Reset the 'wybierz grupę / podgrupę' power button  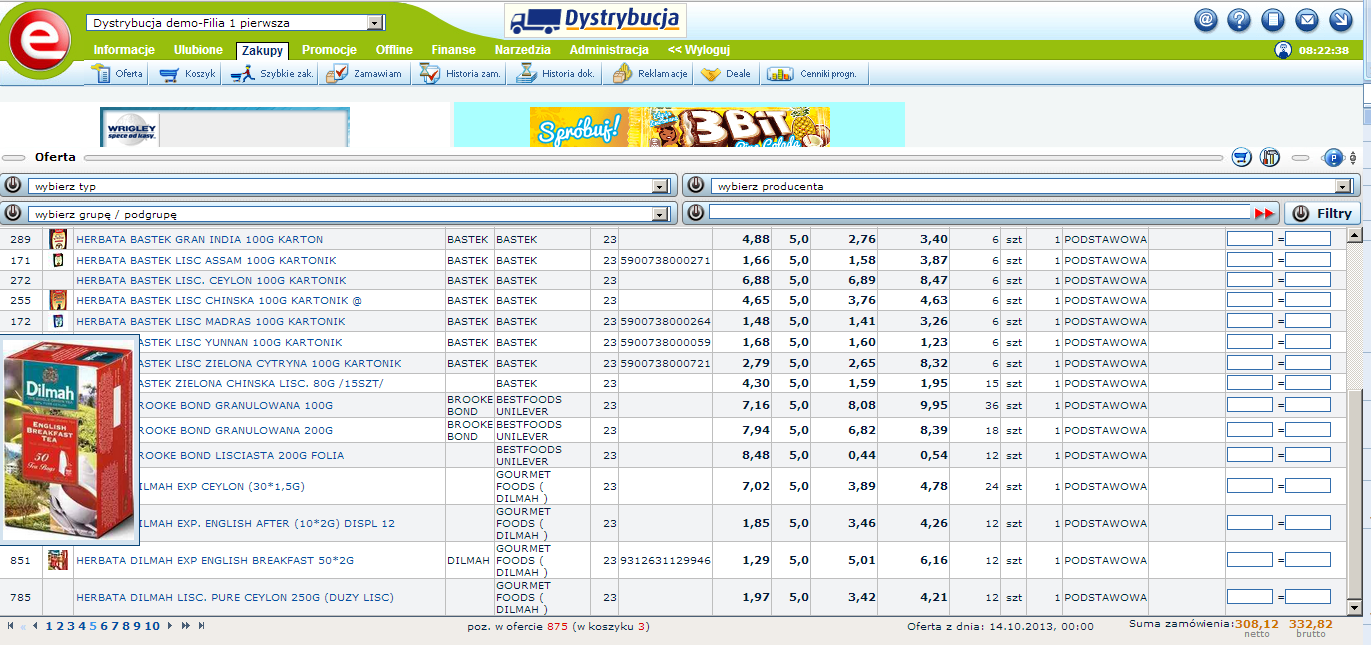[x=14, y=213]
